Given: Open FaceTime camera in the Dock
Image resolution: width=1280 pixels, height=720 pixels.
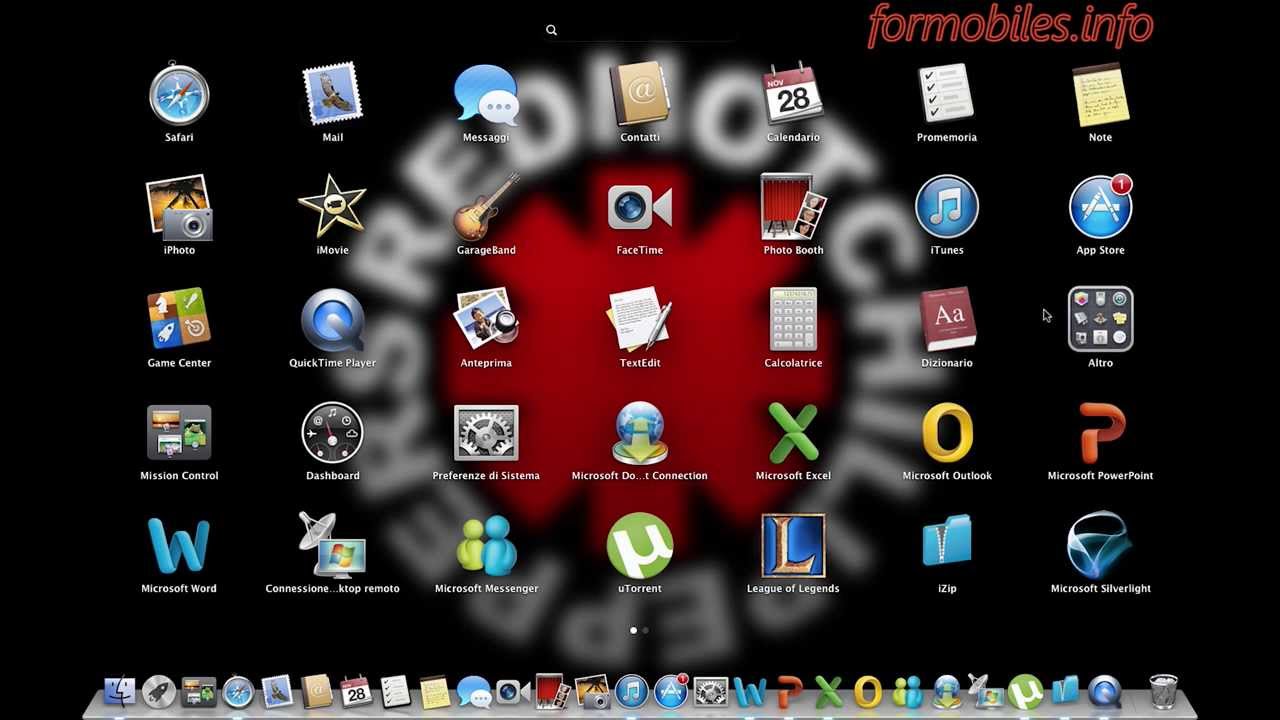Looking at the screenshot, I should (x=513, y=692).
